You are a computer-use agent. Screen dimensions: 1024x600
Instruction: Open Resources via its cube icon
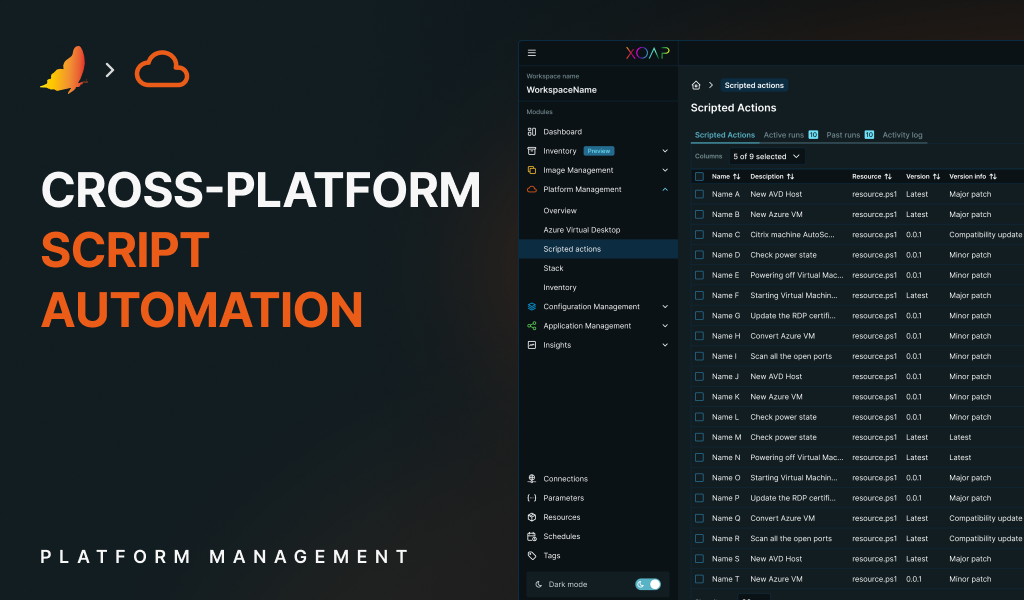point(530,517)
